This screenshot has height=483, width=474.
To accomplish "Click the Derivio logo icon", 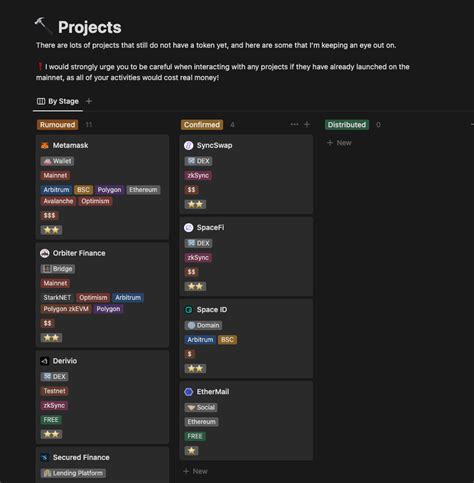I will [45, 361].
